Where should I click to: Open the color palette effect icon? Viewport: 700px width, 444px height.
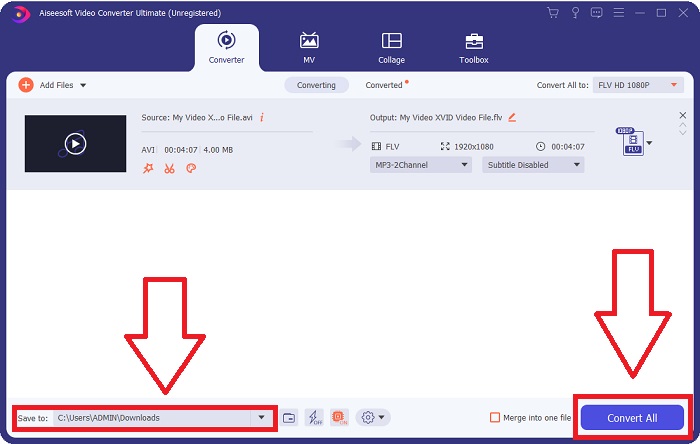(191, 168)
